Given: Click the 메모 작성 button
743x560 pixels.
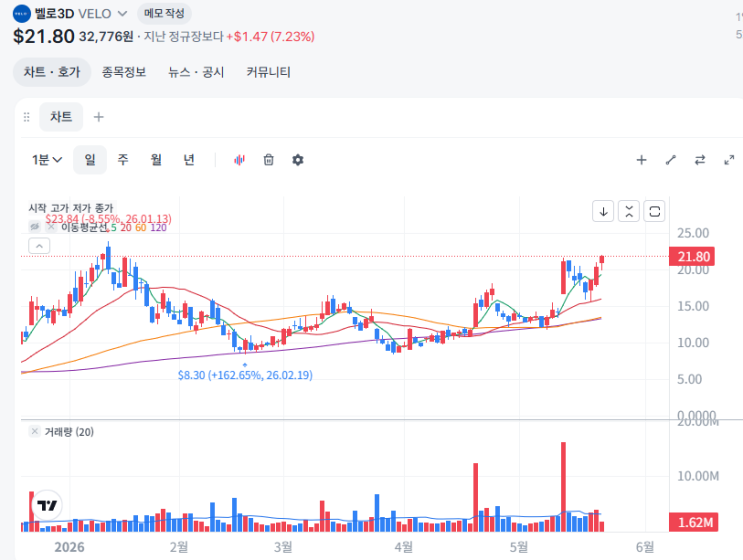Looking at the screenshot, I should (x=164, y=13).
